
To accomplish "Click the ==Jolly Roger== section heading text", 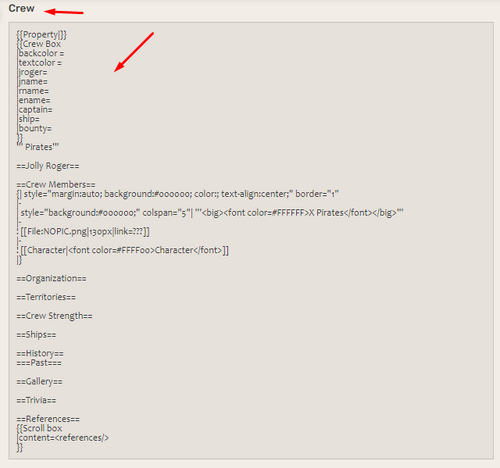I will click(48, 166).
